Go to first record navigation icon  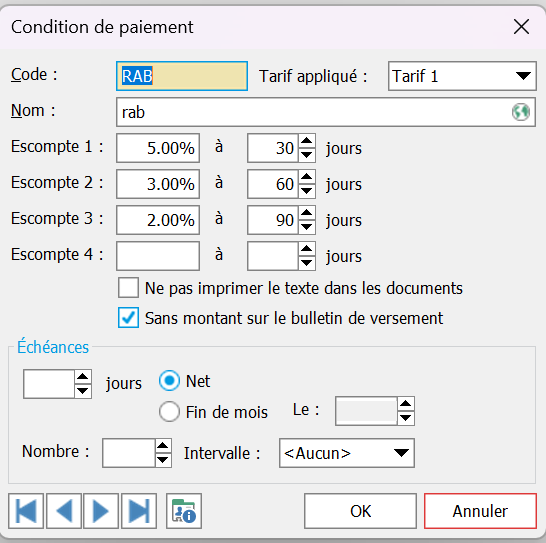tap(26, 511)
